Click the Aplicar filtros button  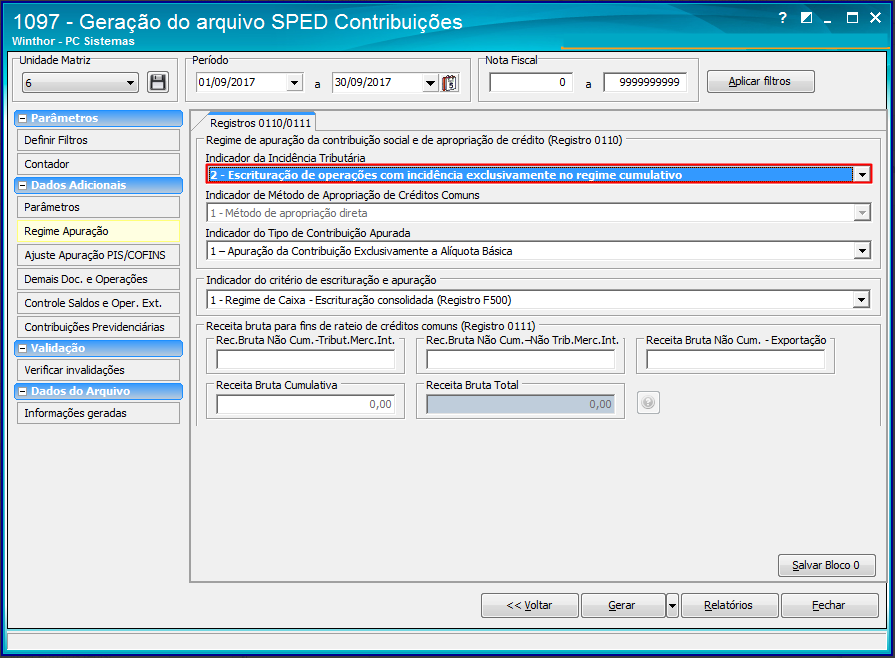click(760, 82)
